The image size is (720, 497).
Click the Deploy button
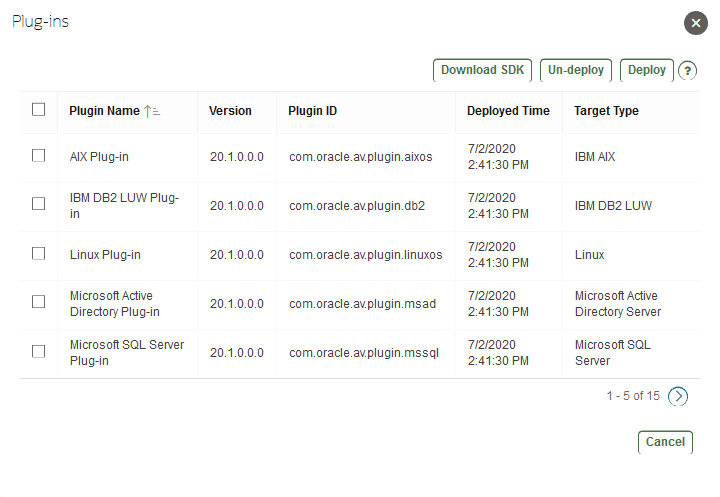[647, 70]
